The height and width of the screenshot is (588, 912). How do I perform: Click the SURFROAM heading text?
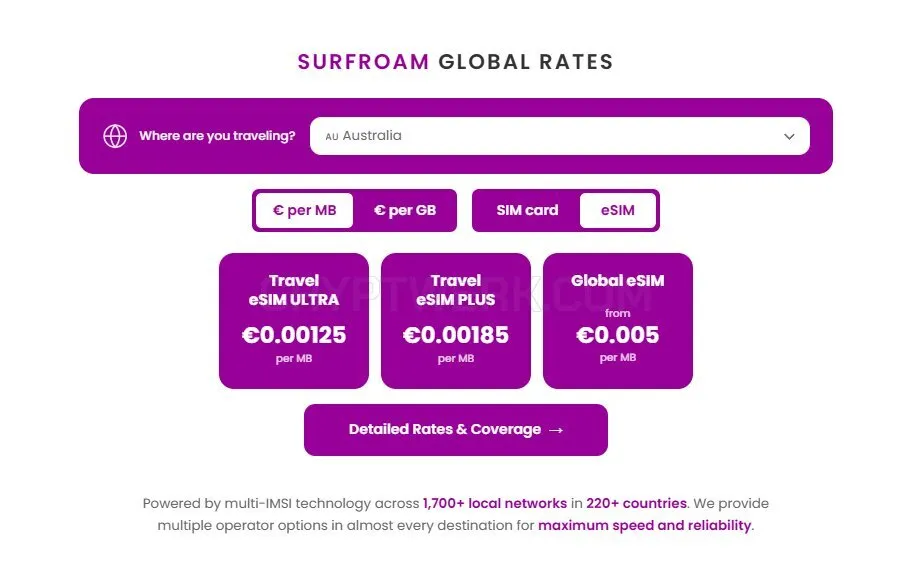(364, 62)
